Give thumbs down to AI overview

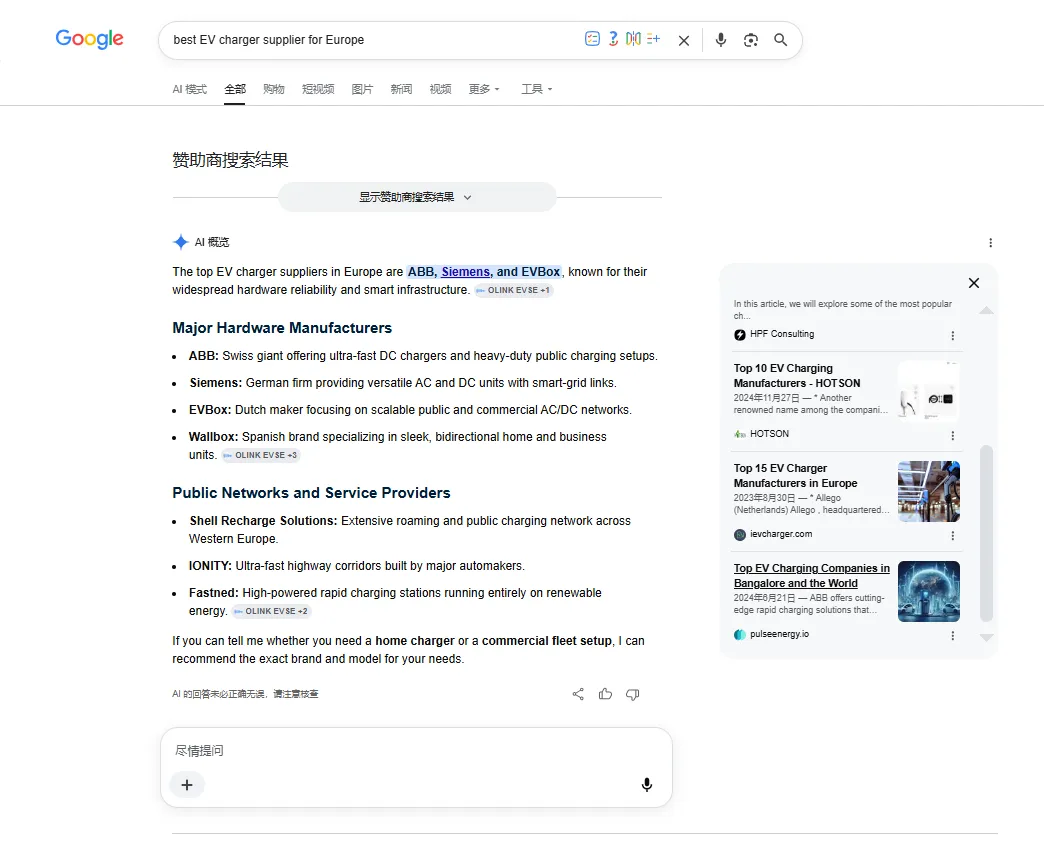coord(633,695)
